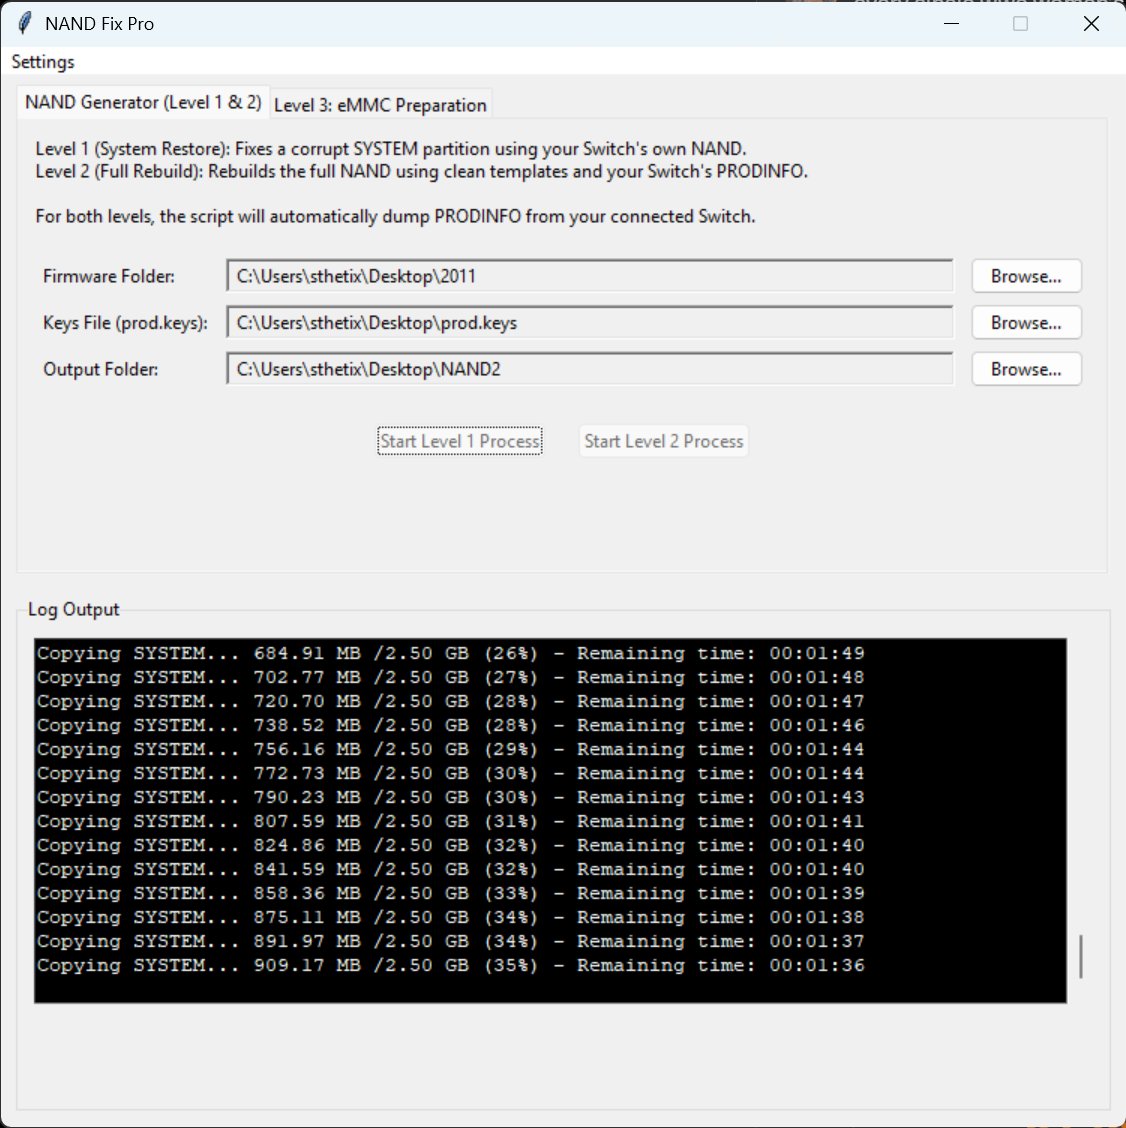Click log line showing 858.36 MB (33%)
1126x1128 pixels.
[450, 893]
